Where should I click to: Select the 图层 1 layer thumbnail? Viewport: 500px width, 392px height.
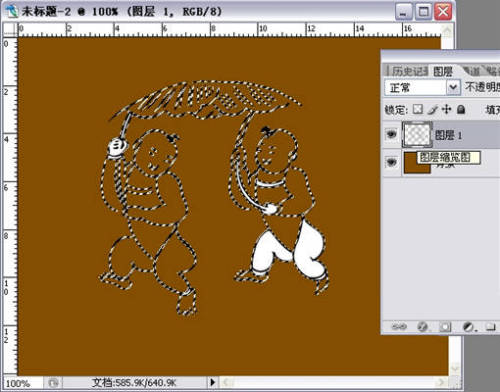[417, 135]
